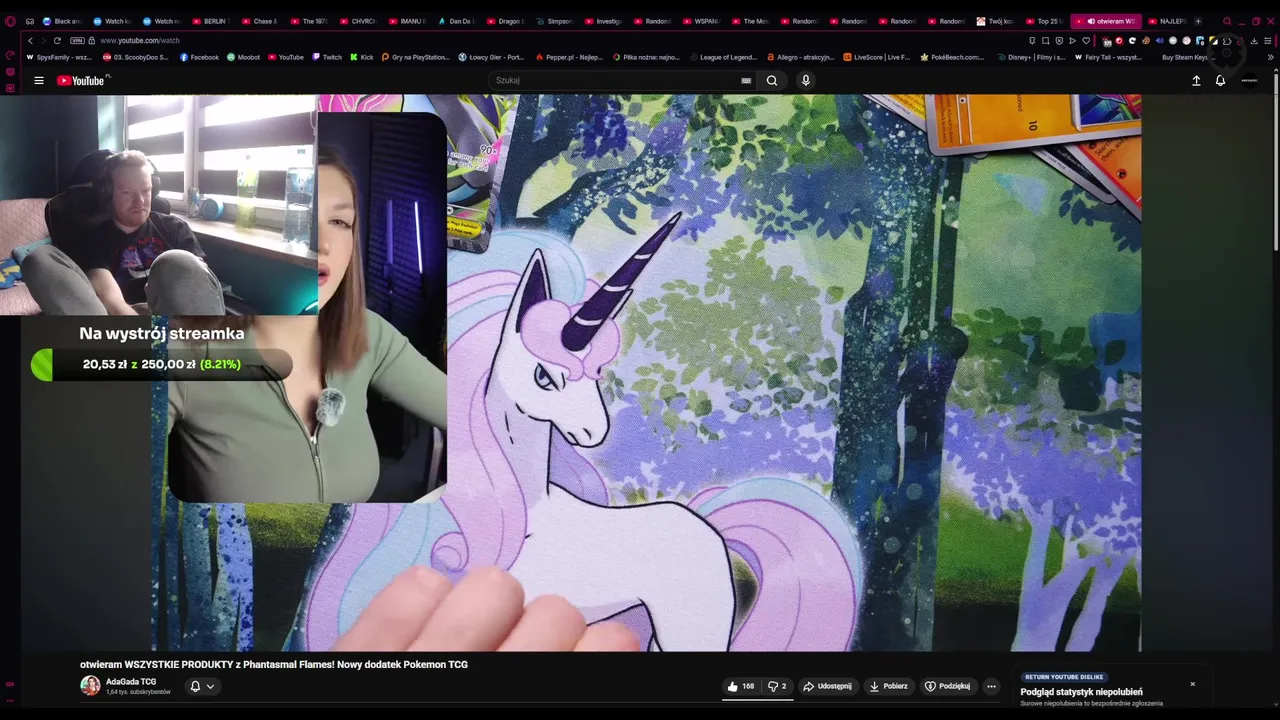Switch to the Top 25 tab
Image resolution: width=1280 pixels, height=720 pixels.
tap(1045, 21)
